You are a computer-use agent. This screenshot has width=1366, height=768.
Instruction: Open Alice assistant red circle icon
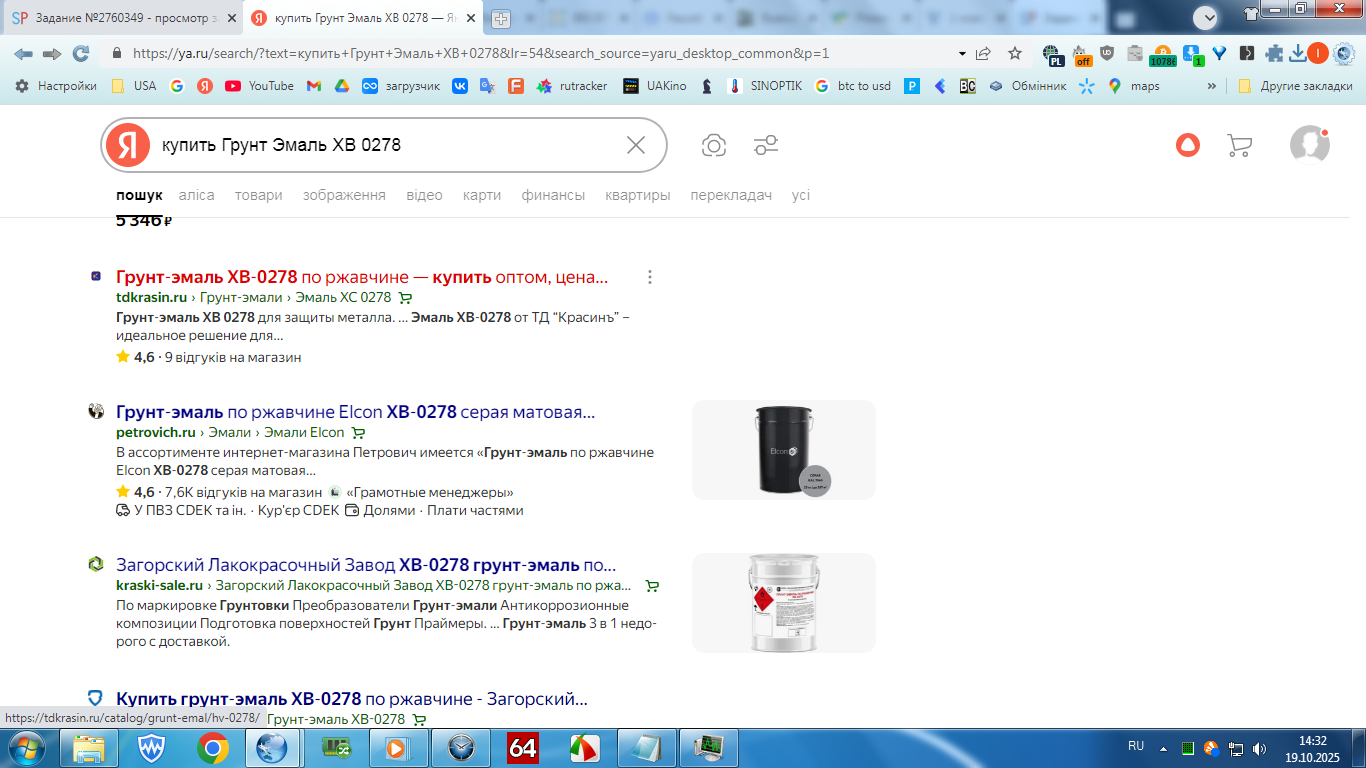(1187, 145)
